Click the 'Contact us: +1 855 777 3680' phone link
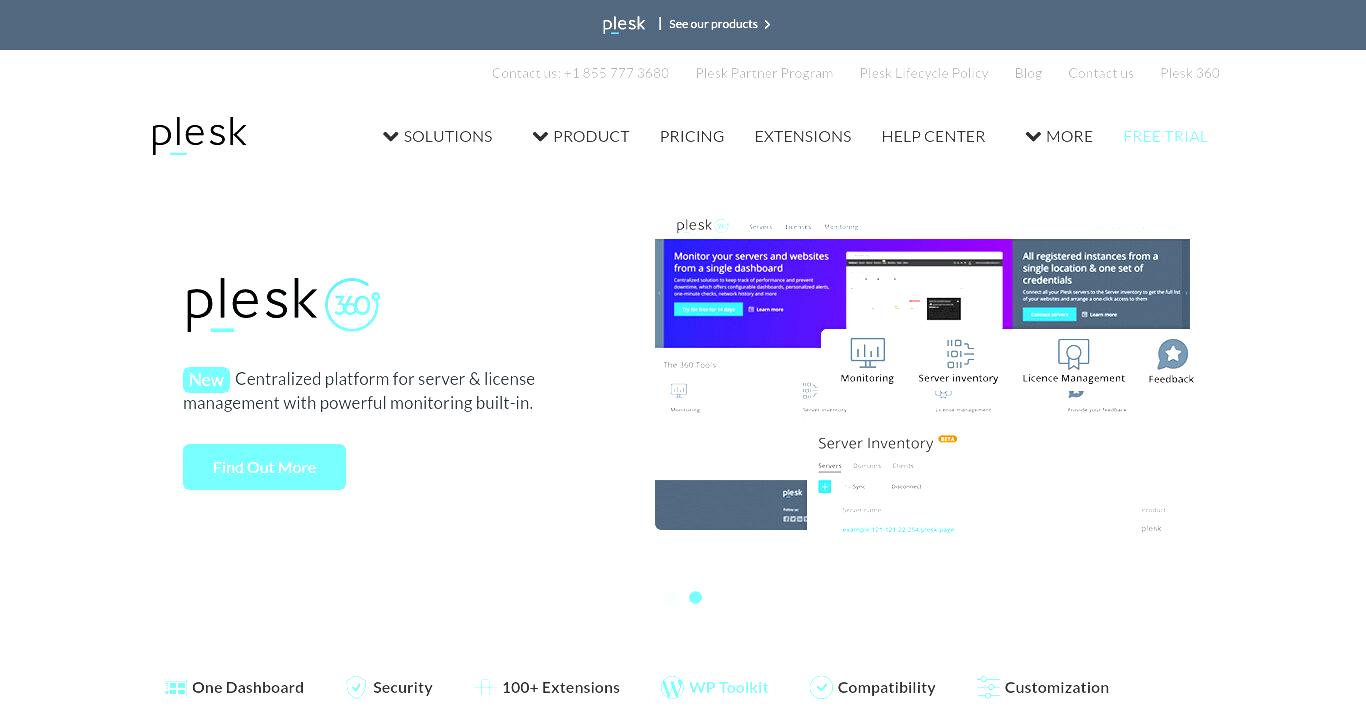 tap(580, 73)
